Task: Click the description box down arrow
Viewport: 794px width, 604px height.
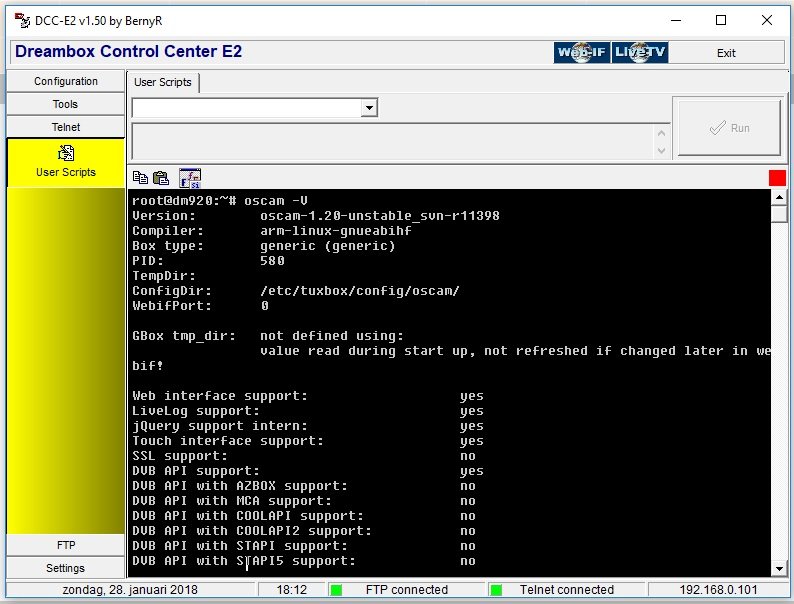Action: tap(661, 150)
